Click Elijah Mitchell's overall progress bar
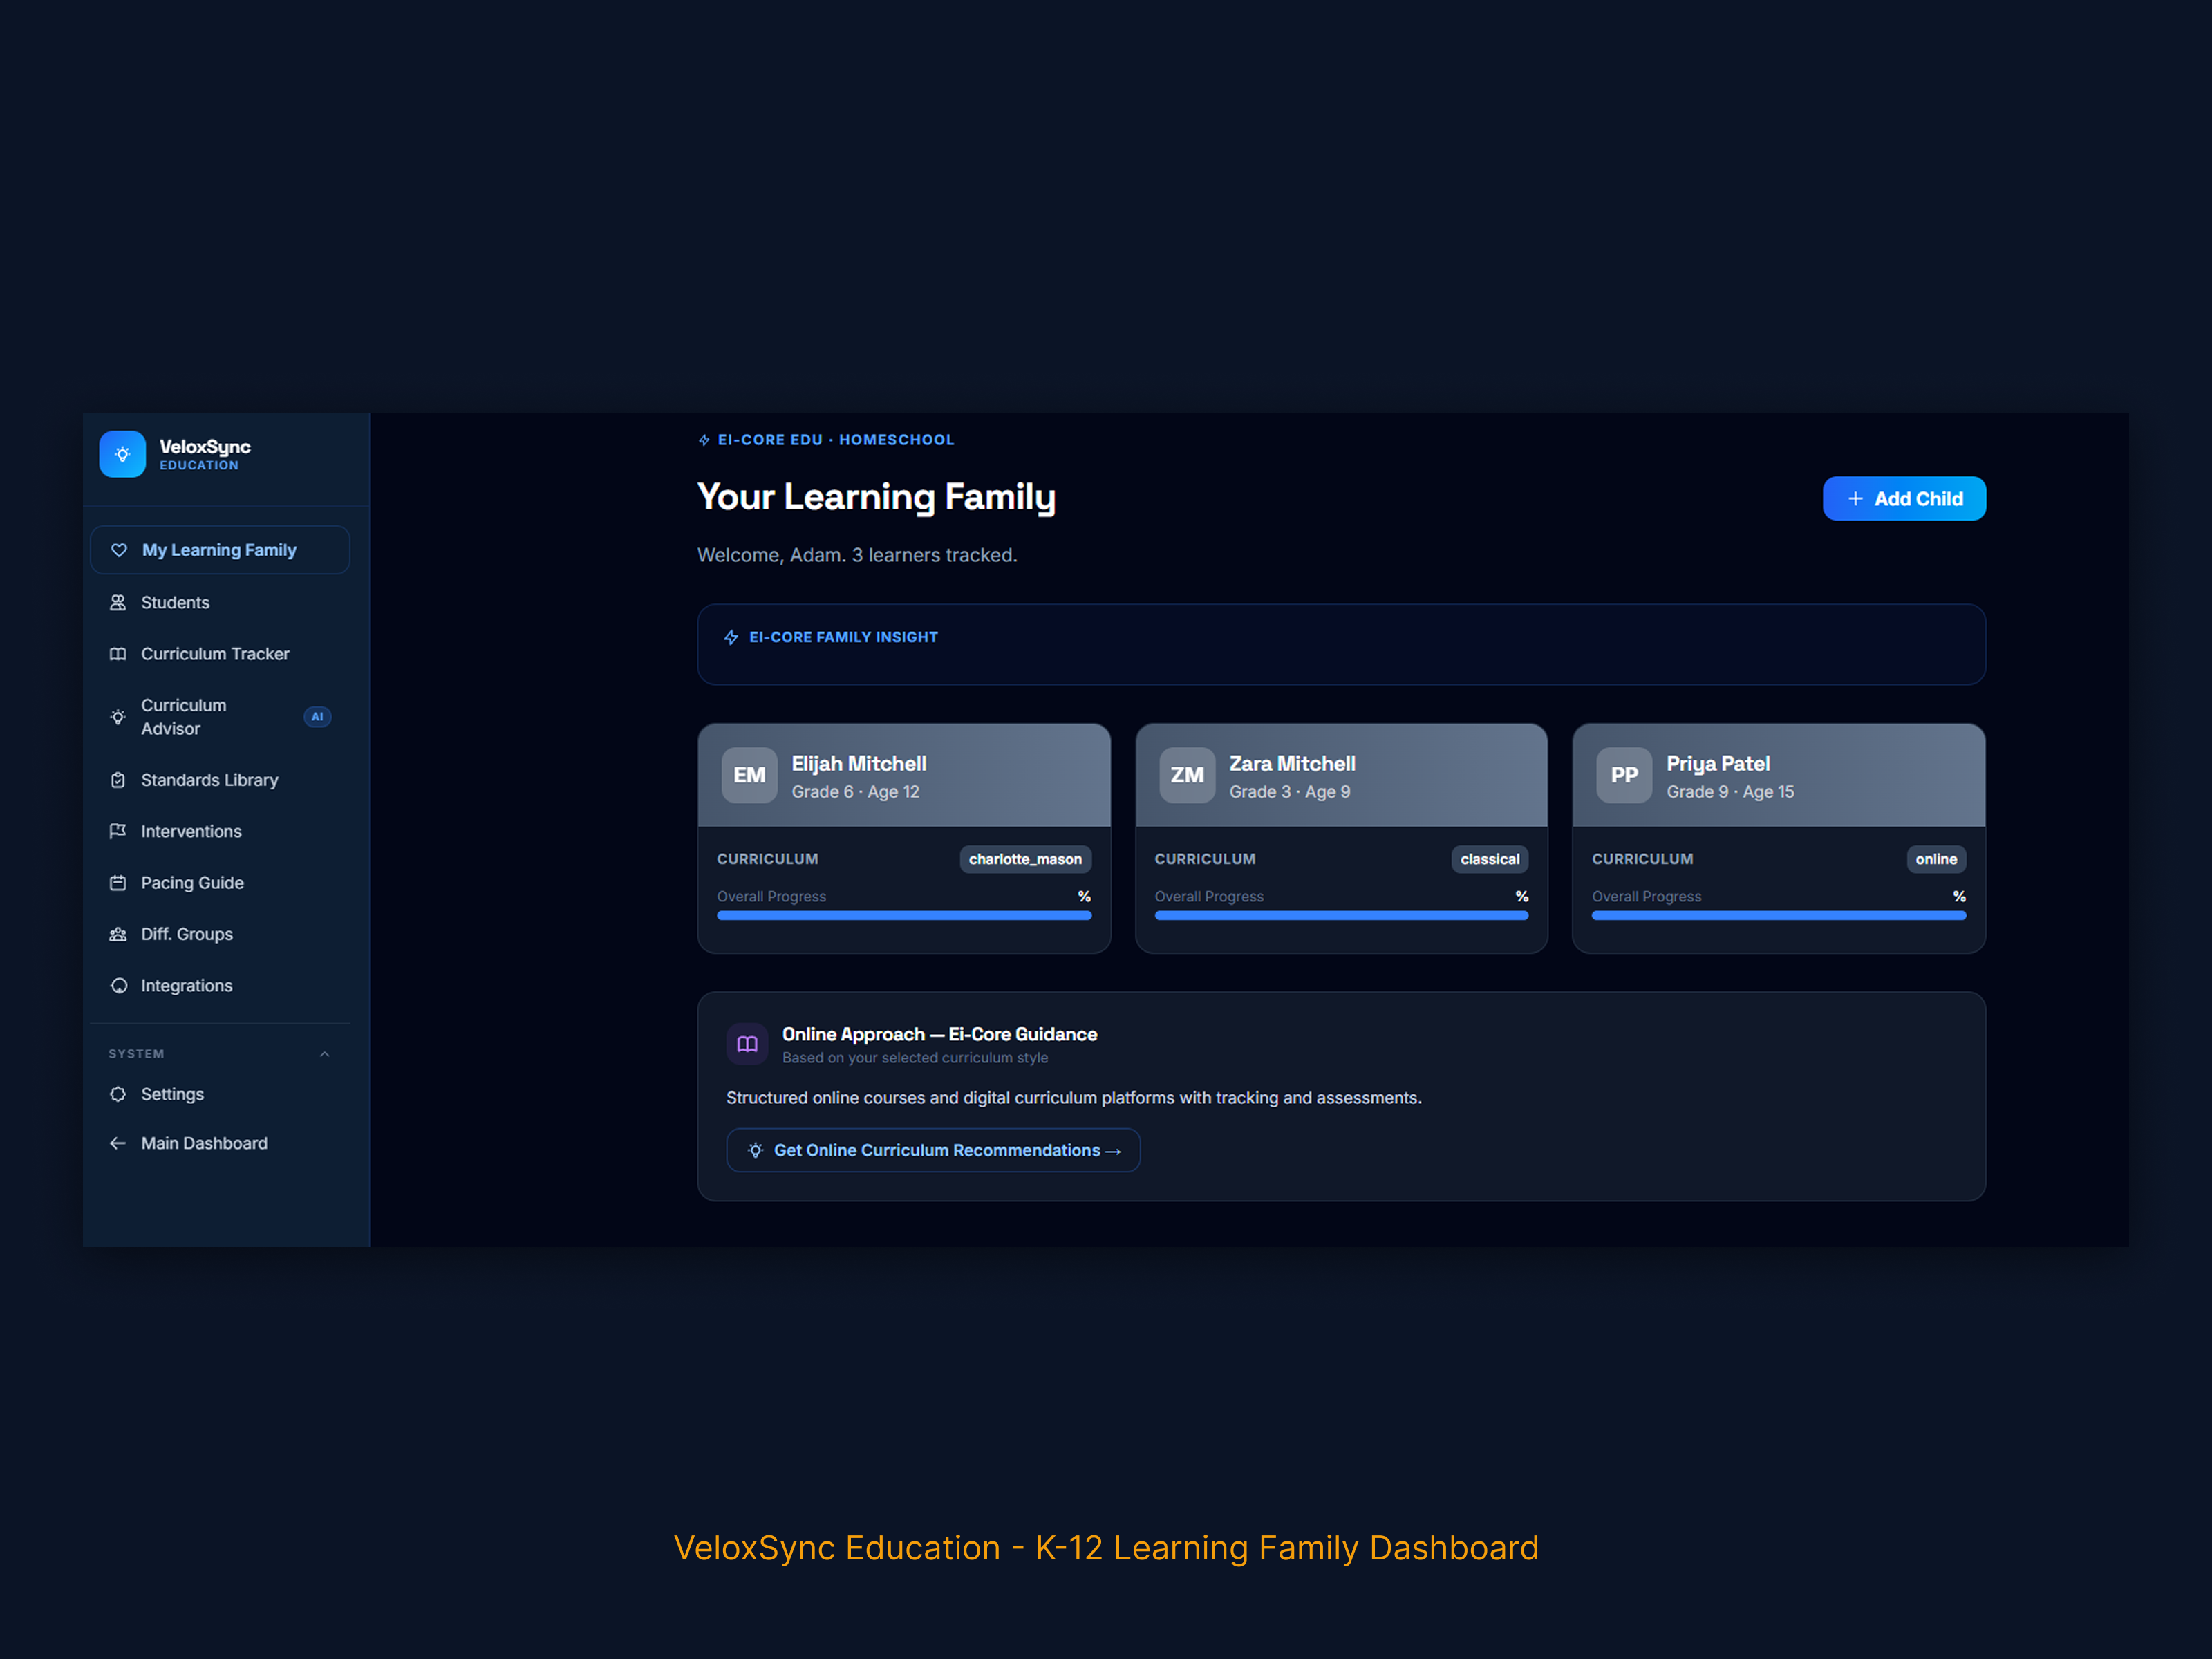This screenshot has width=2212, height=1659. 903,915
